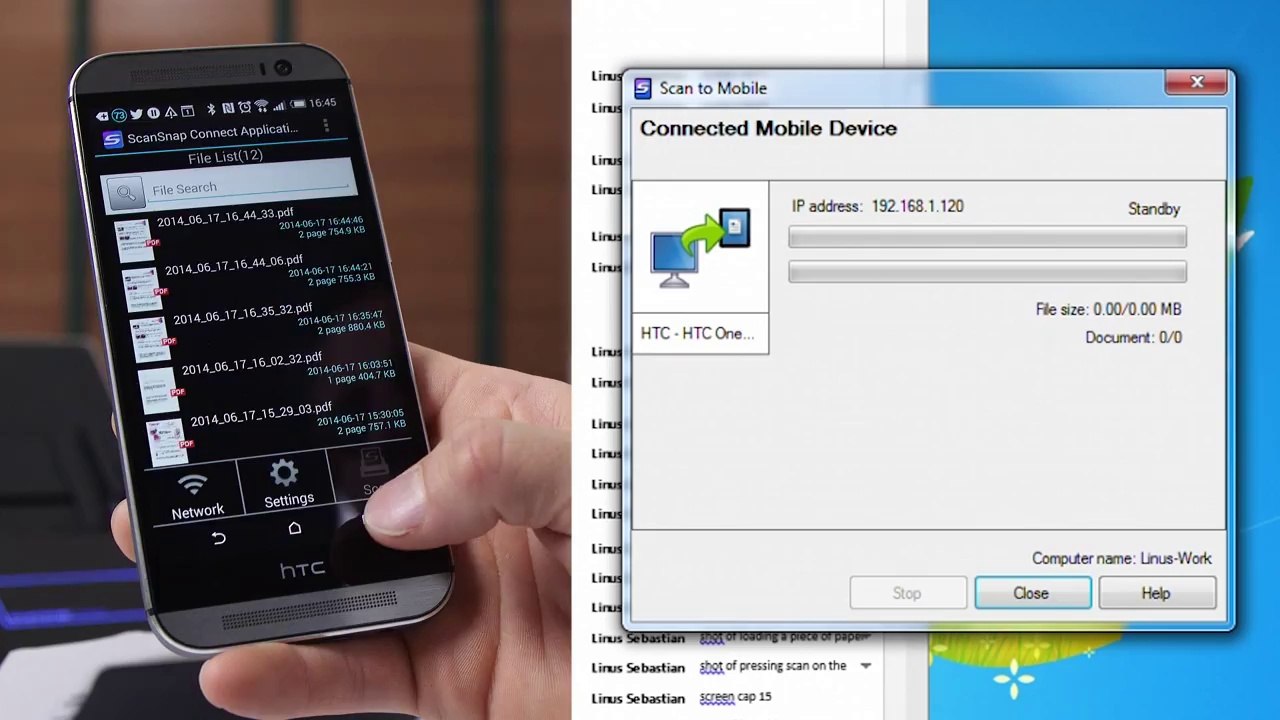Tap the magnifier search icon on the phone

[x=125, y=192]
